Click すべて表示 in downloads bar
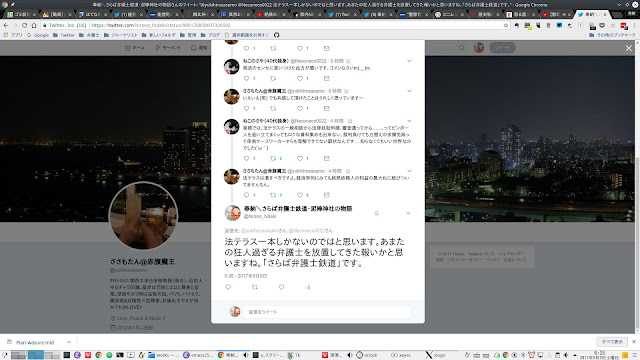Viewport: 640px width, 360px height. click(x=612, y=342)
